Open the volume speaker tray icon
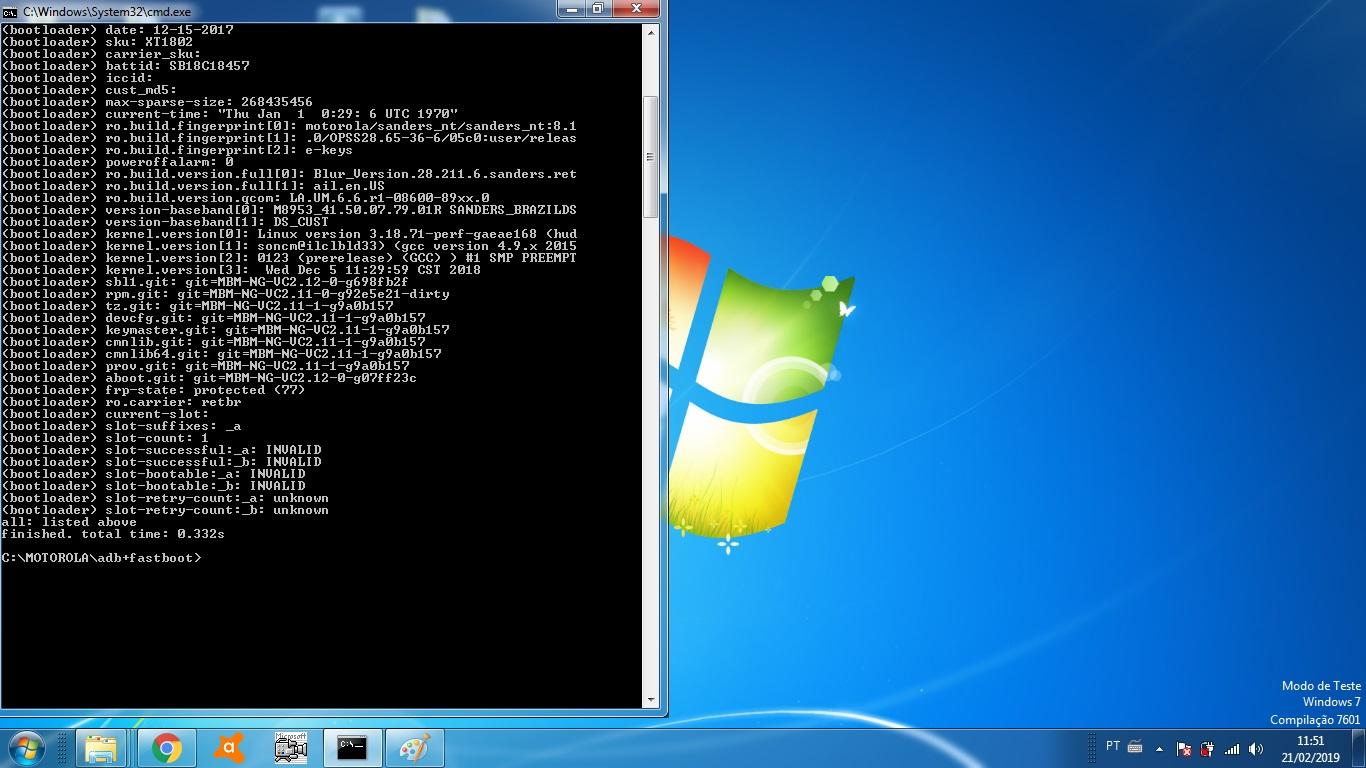The image size is (1366, 768). pos(1256,748)
